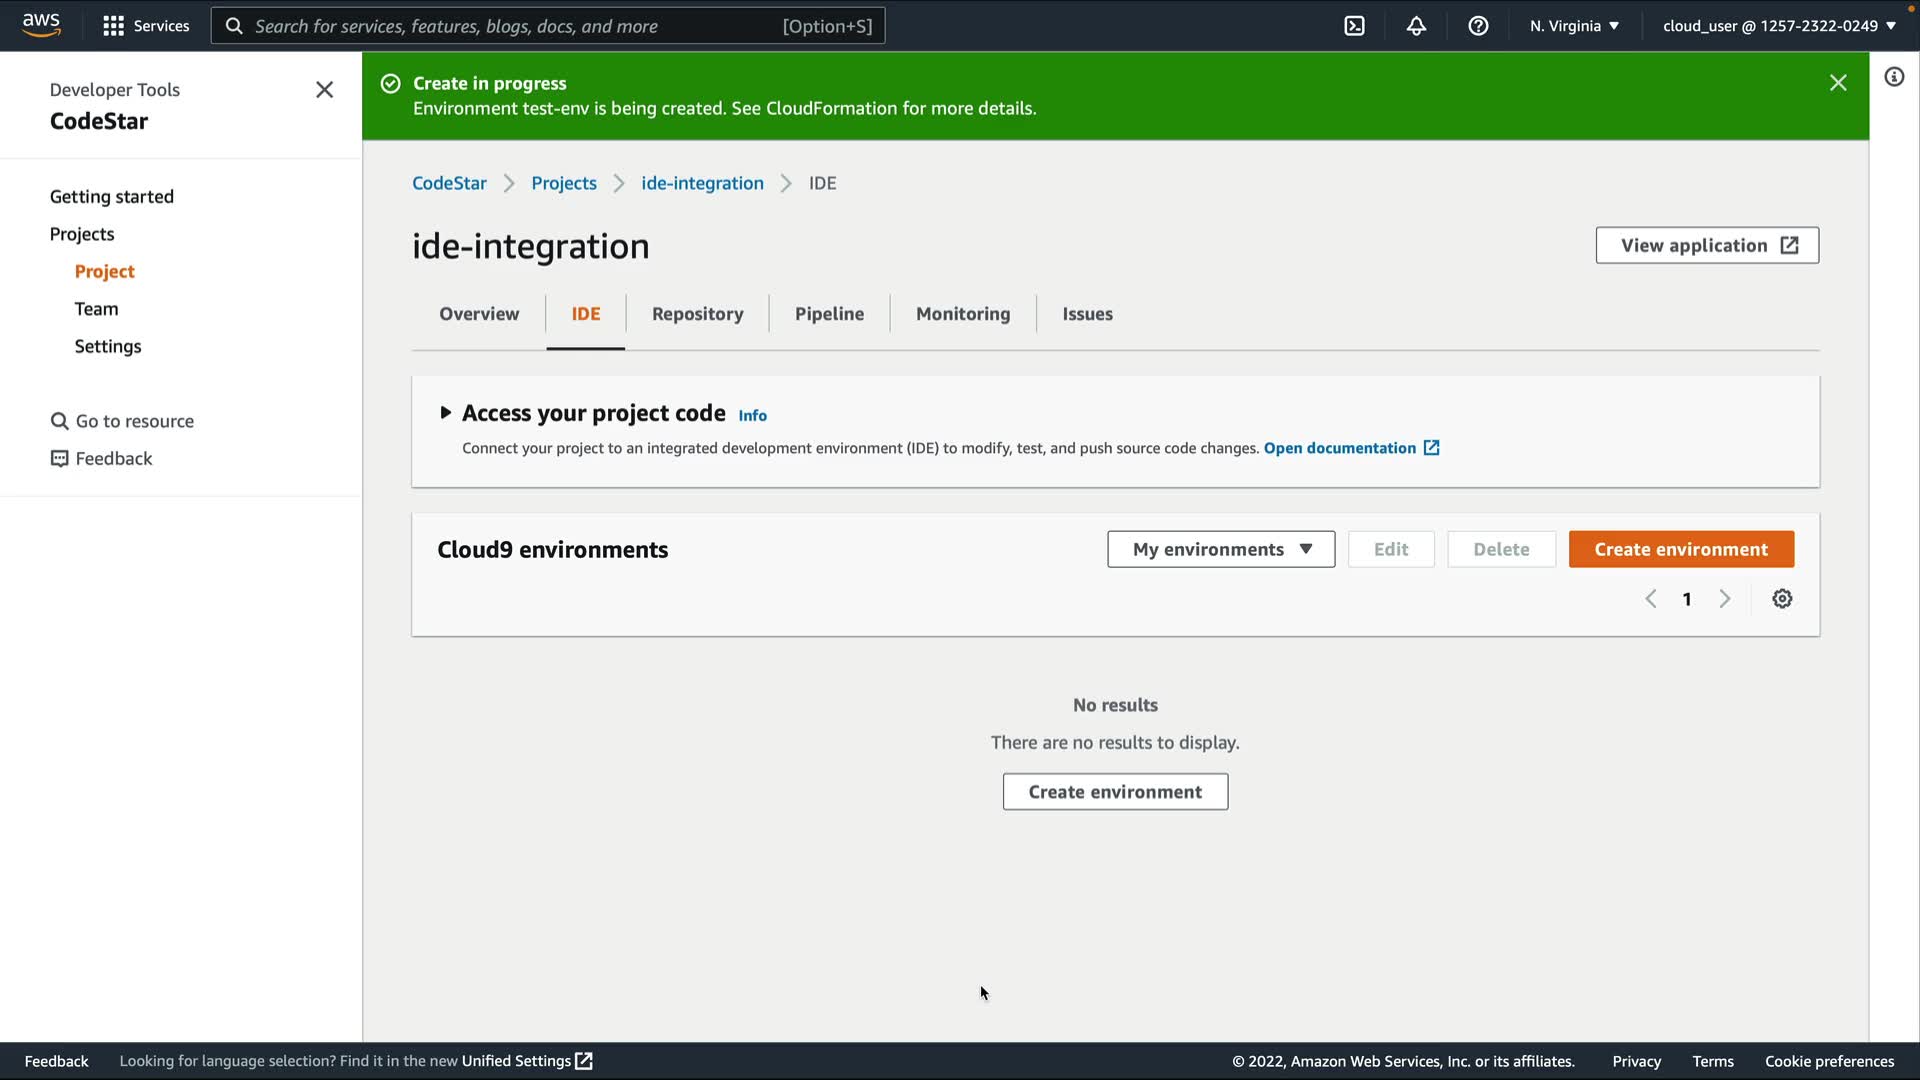Switch to the Repository tab

tap(697, 314)
